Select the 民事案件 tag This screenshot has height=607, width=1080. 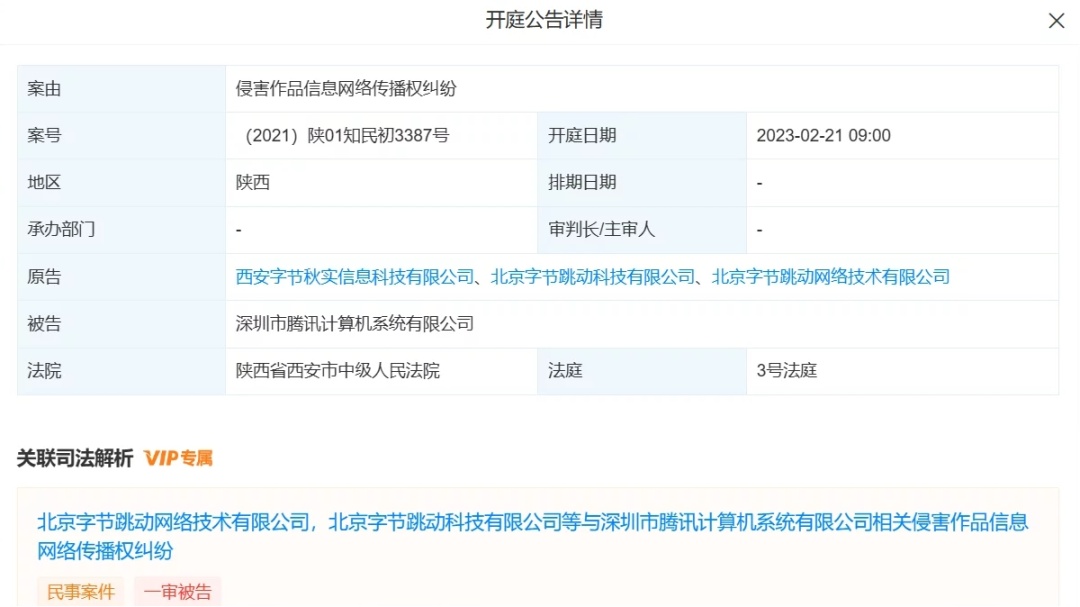click(81, 592)
